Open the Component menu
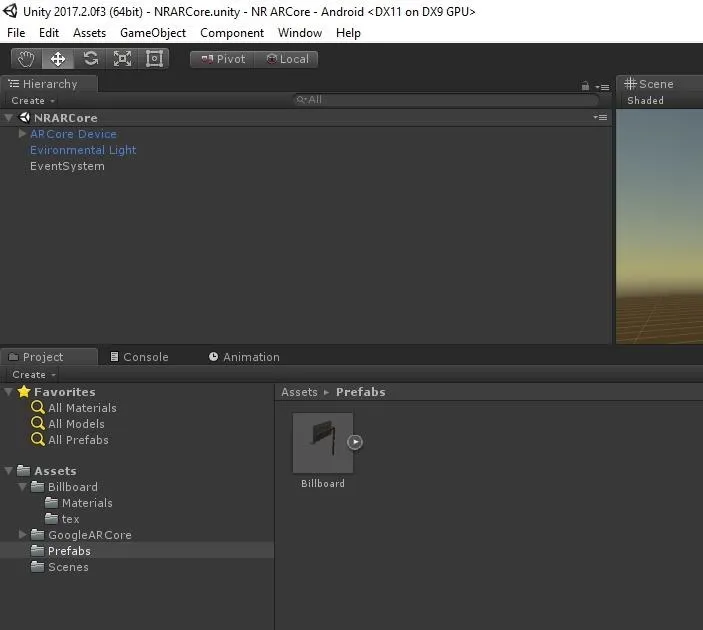Viewport: 703px width, 630px height. pyautogui.click(x=232, y=33)
